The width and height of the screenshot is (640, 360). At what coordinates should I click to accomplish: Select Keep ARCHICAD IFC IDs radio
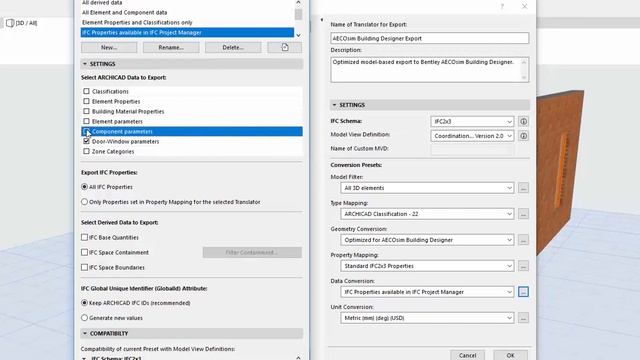(x=84, y=303)
